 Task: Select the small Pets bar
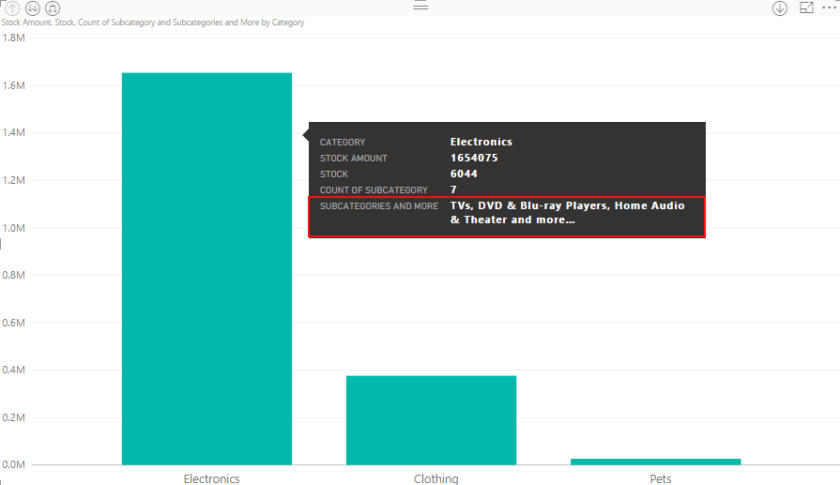pyautogui.click(x=655, y=461)
